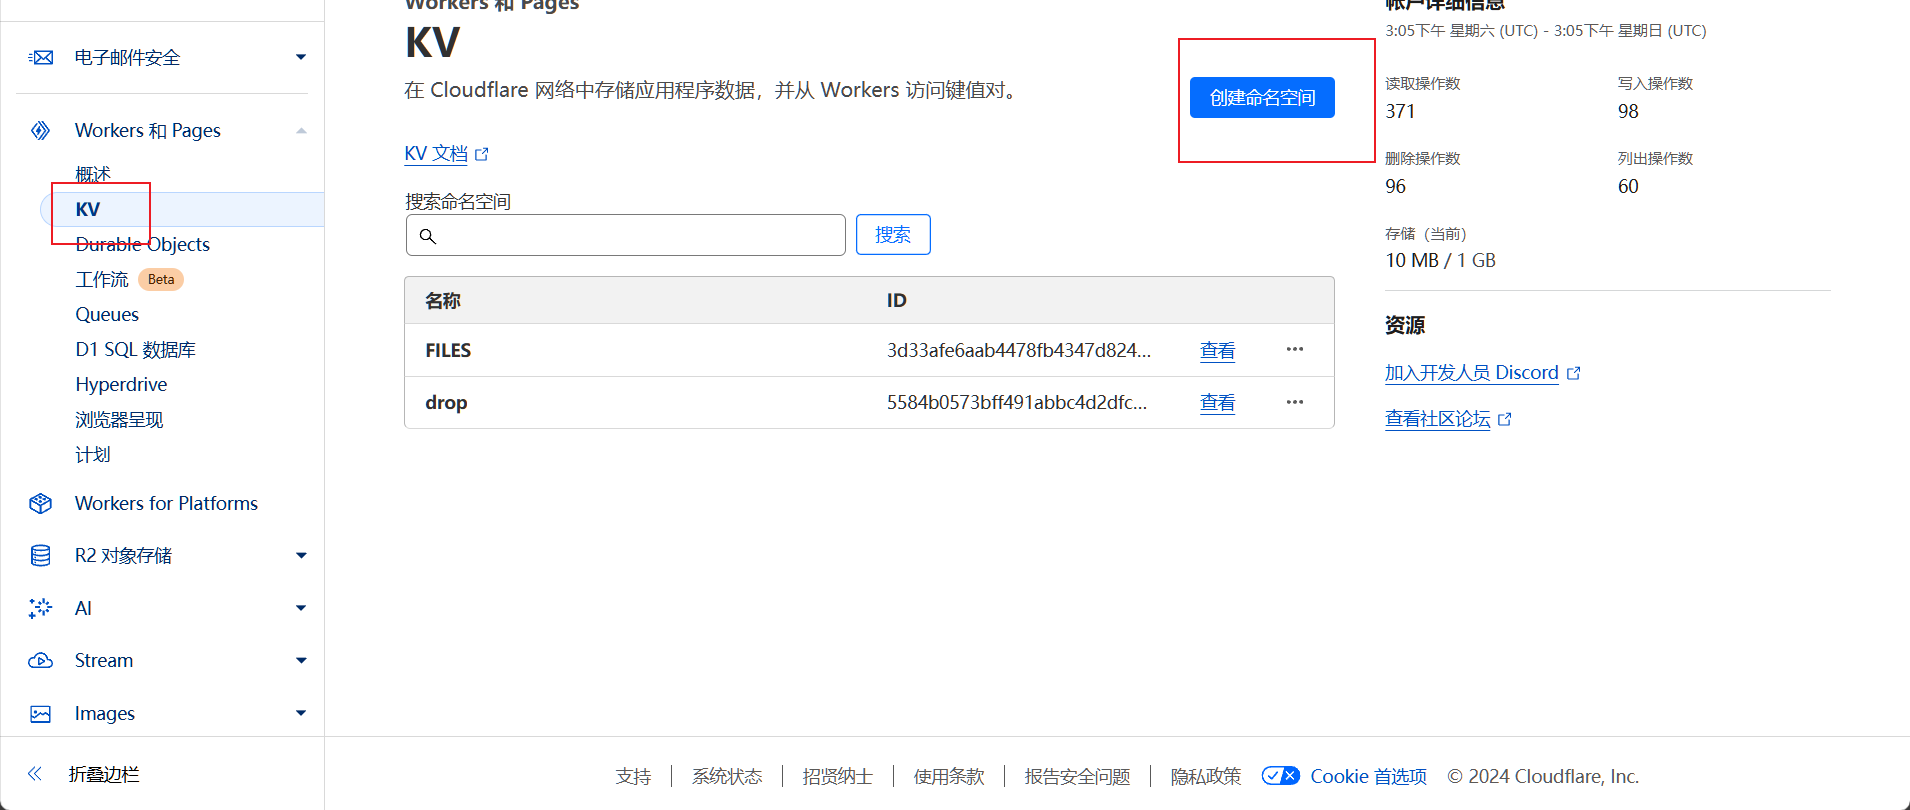Collapse sidebar using double-chevron icon
Screen dimensions: 1910x810
point(35,774)
